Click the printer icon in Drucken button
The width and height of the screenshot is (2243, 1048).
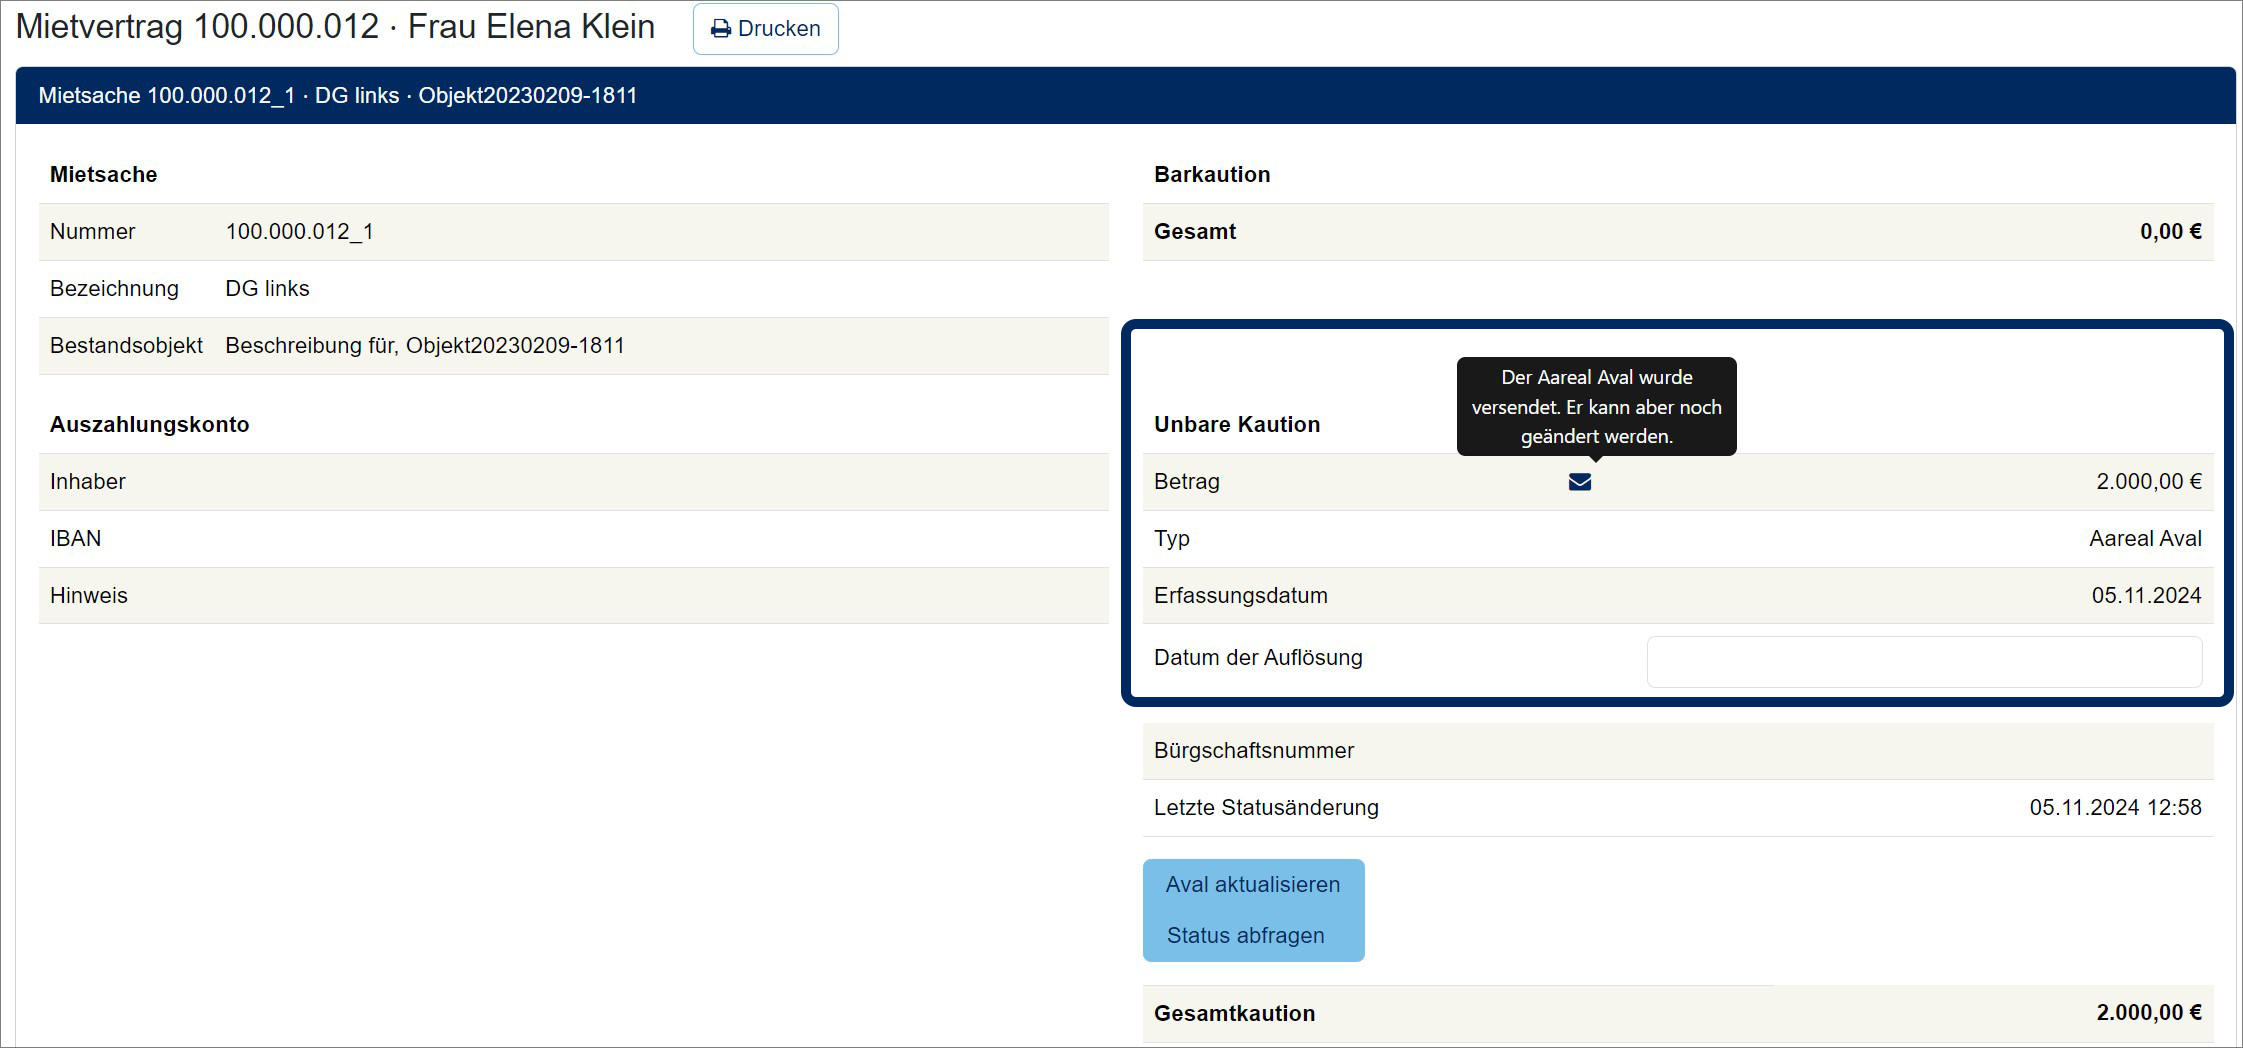click(x=720, y=29)
